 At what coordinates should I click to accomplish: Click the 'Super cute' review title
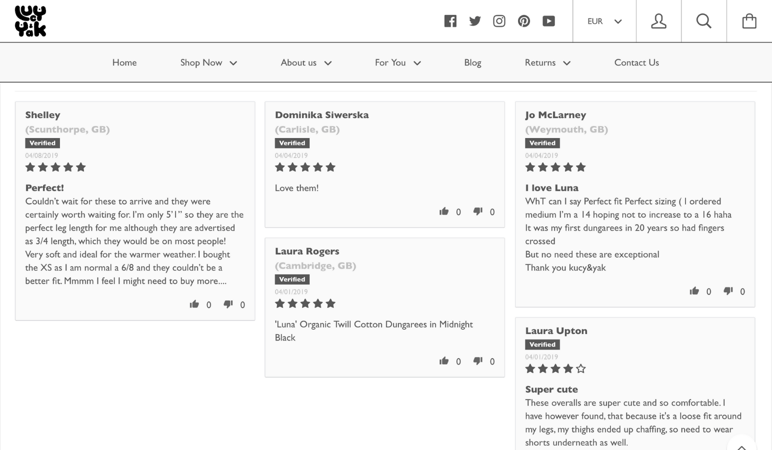pos(551,389)
